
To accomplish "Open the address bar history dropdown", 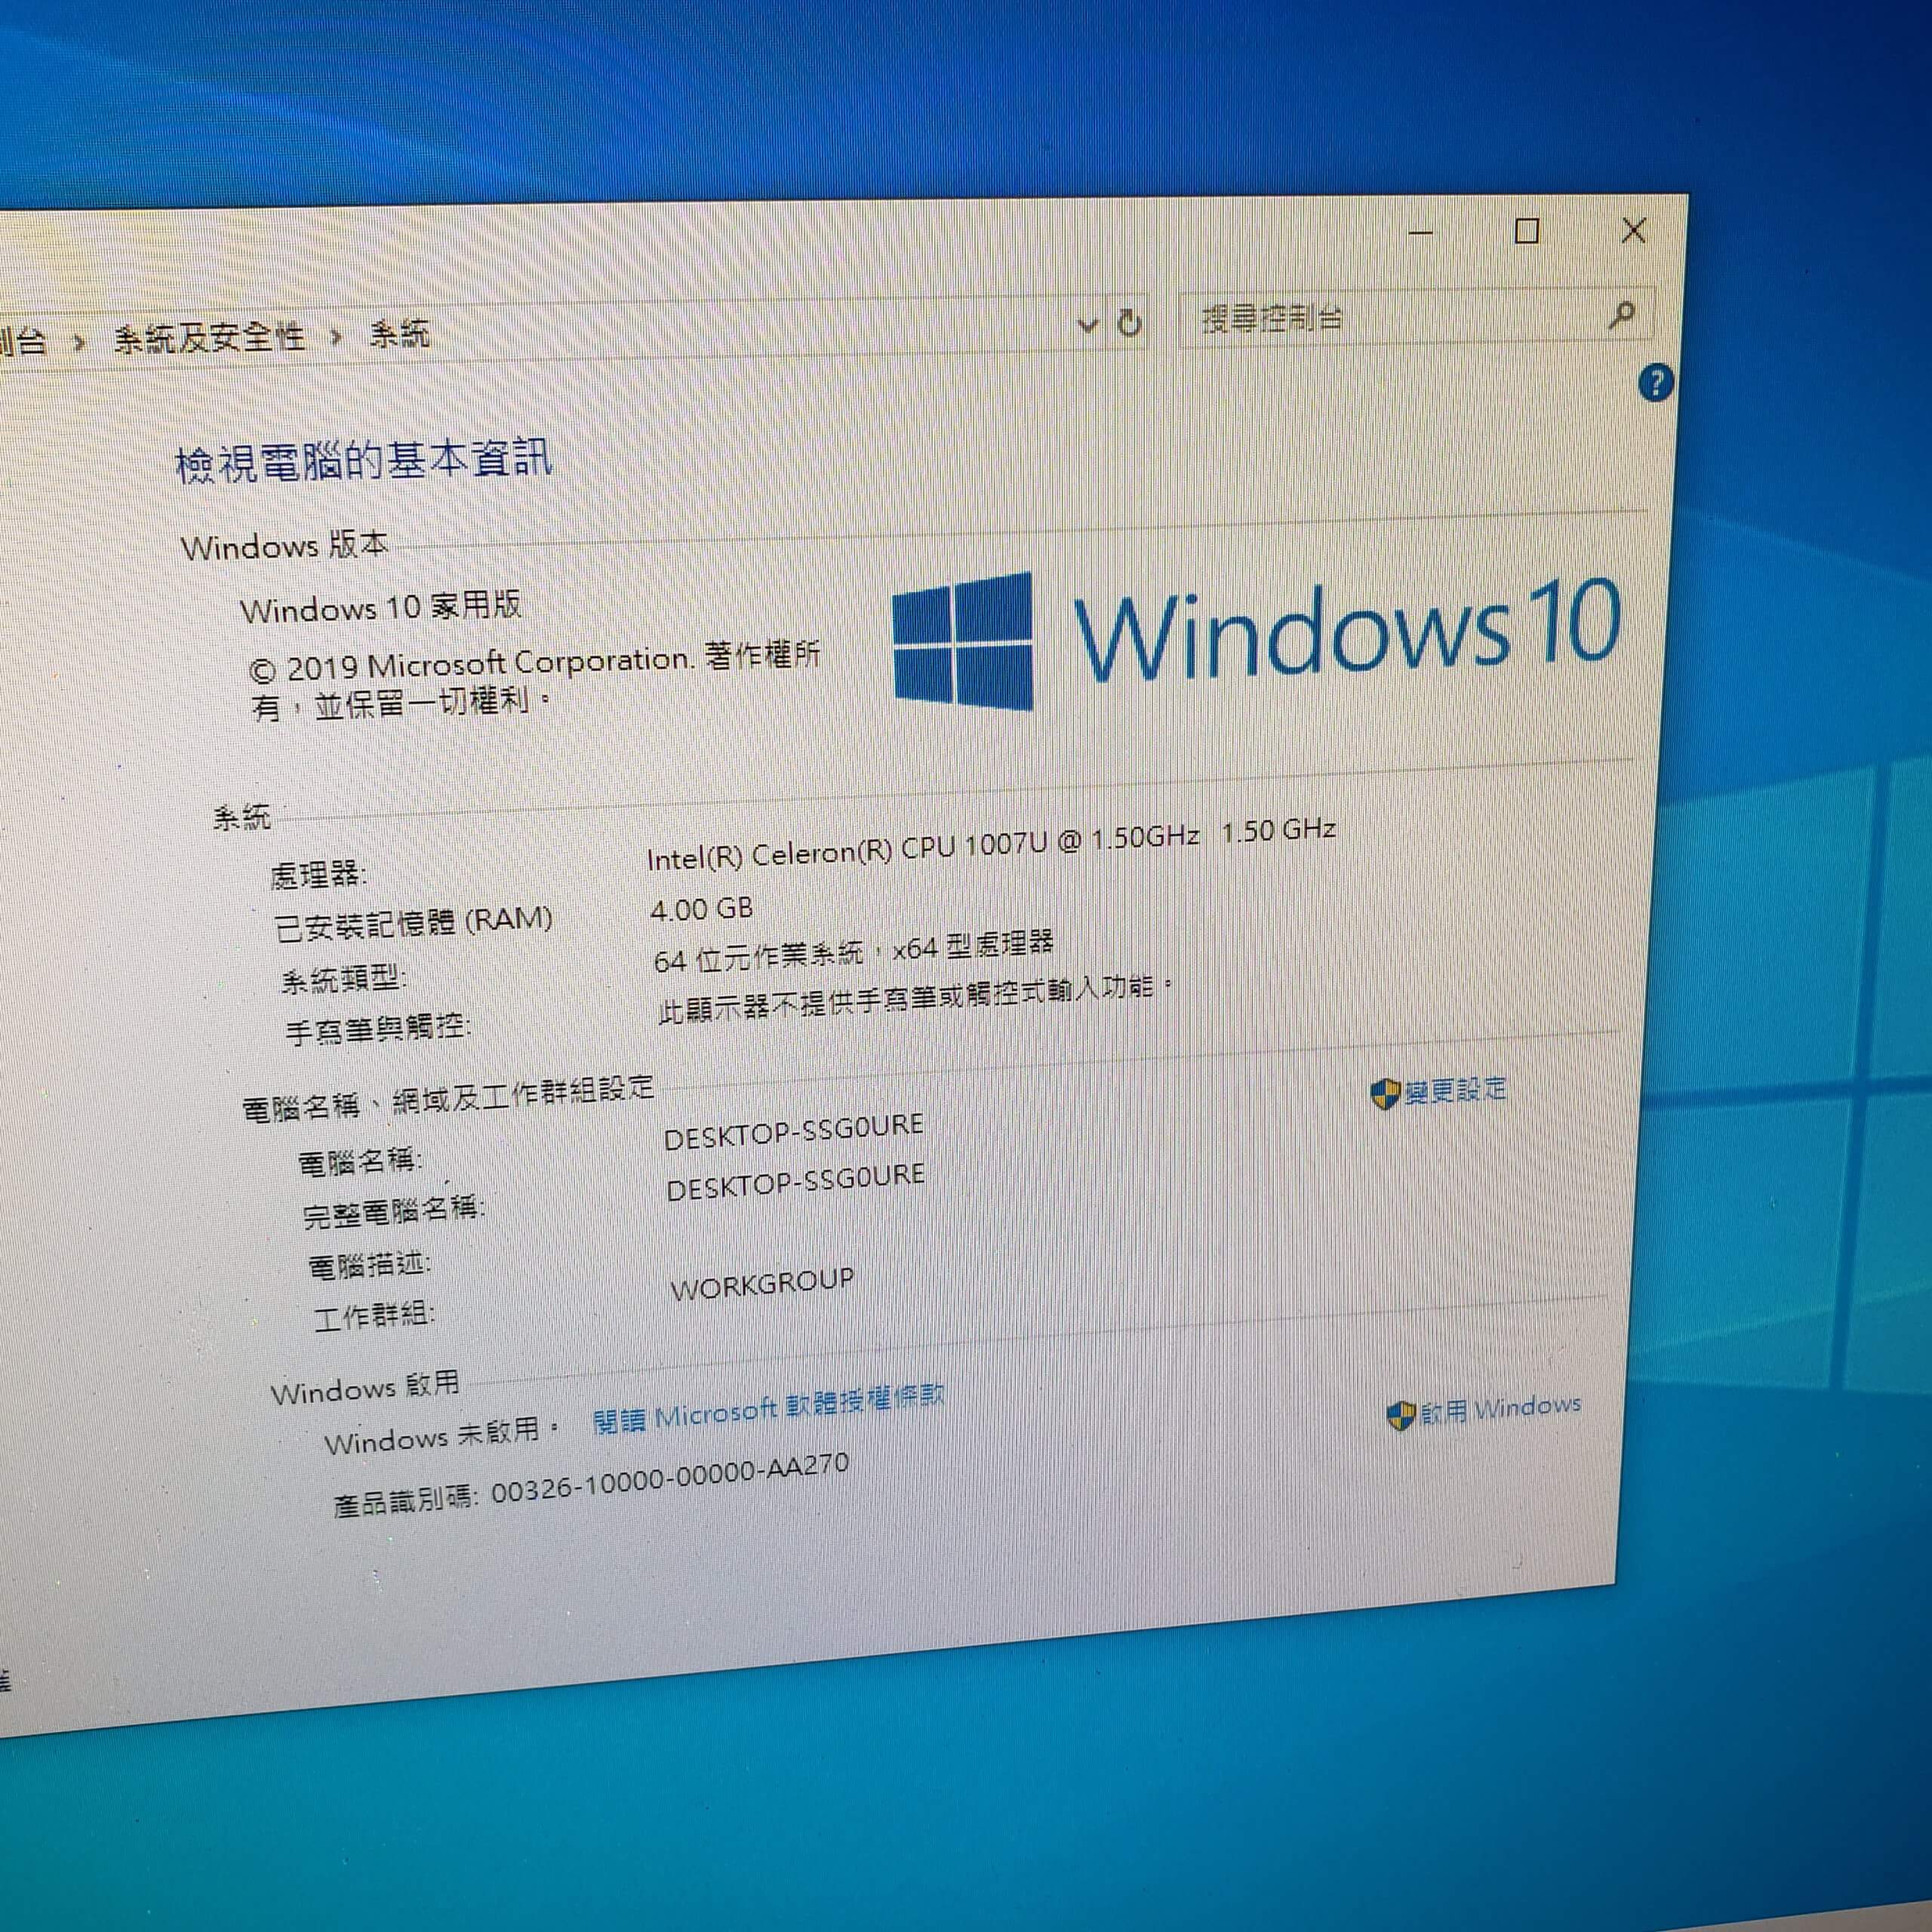I will pos(1087,325).
